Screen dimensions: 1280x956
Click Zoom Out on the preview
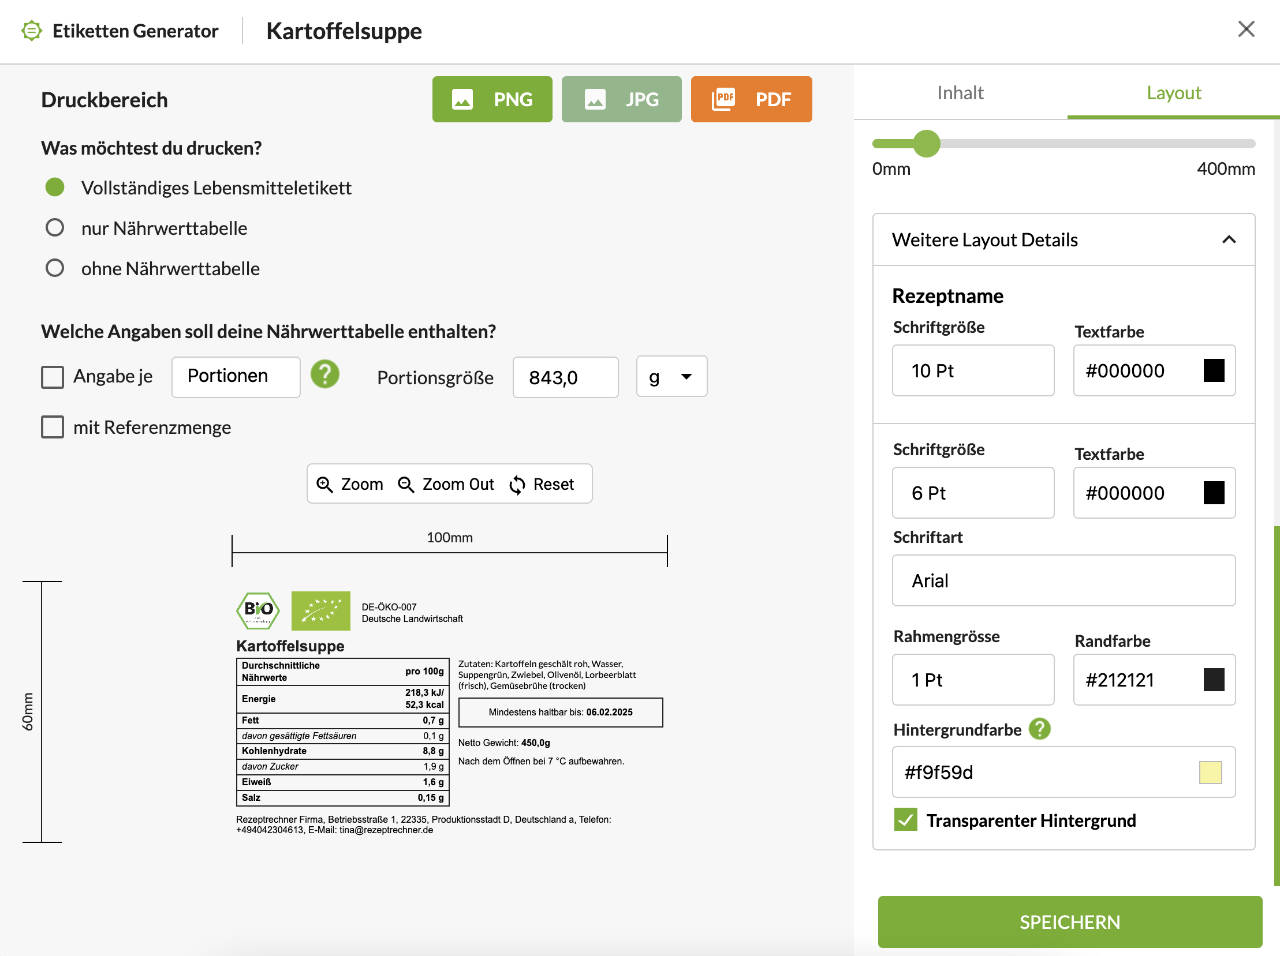pos(446,484)
